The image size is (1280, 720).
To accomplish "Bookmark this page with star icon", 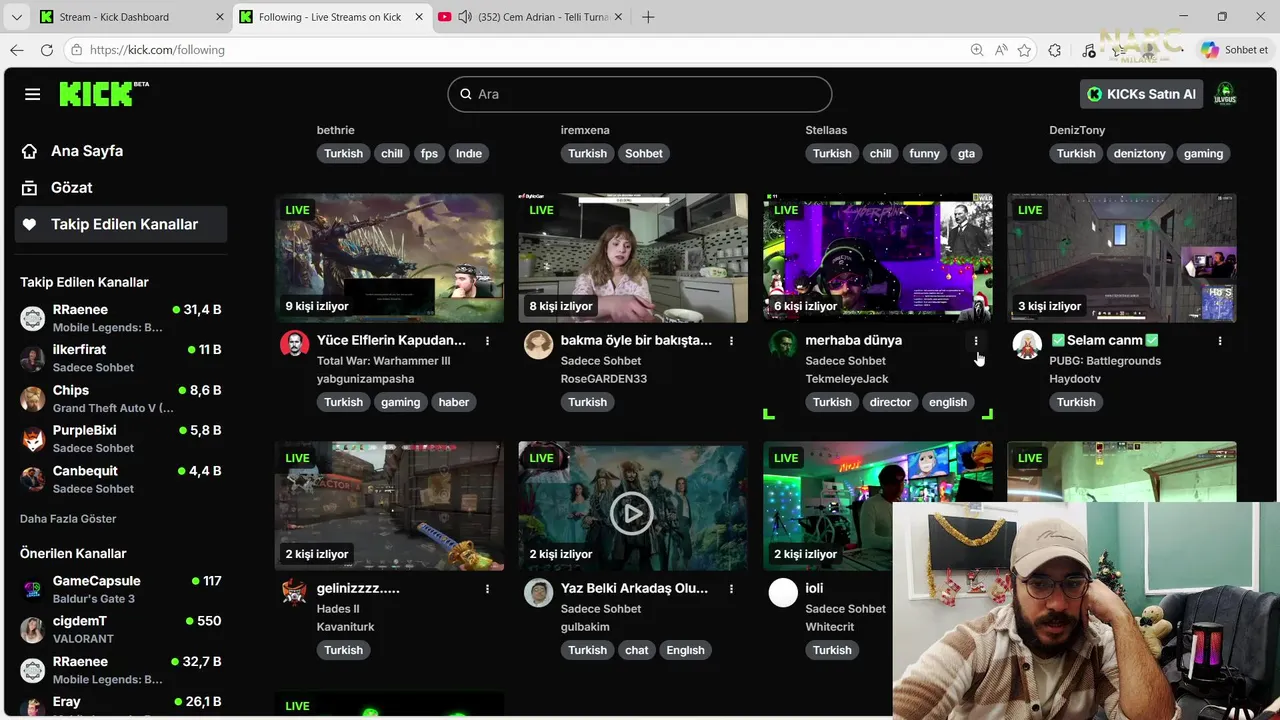I will coord(1024,50).
